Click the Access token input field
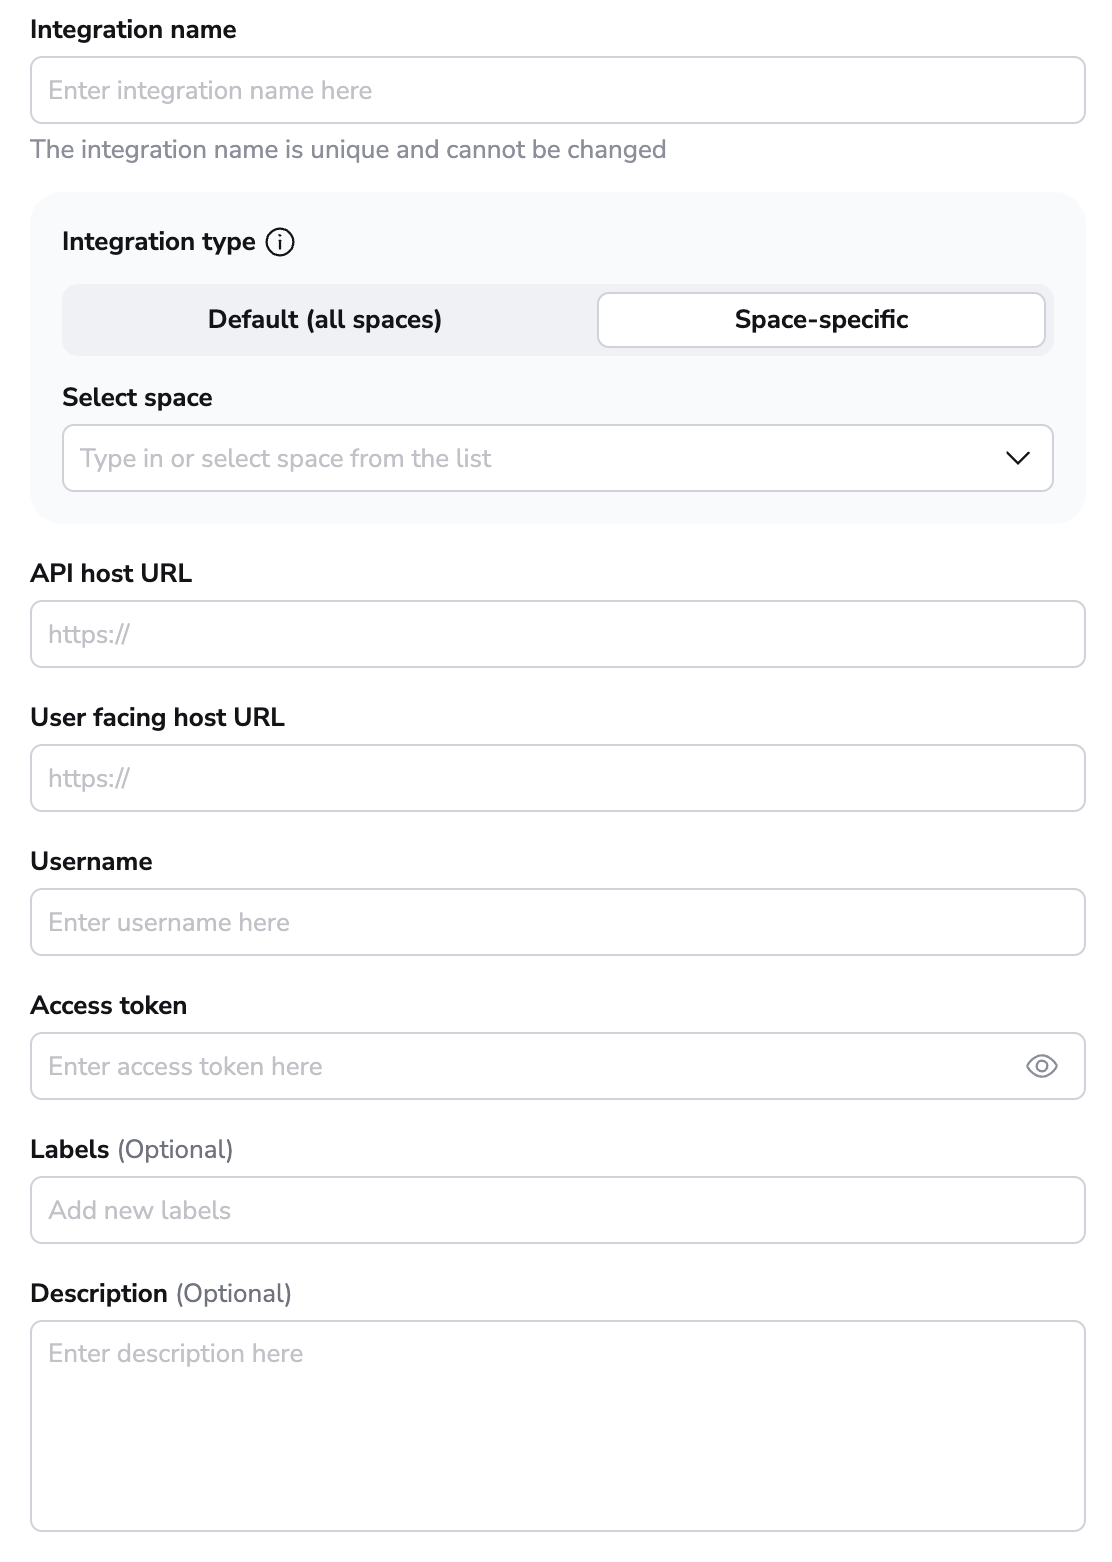This screenshot has width=1112, height=1562. coord(500,1066)
